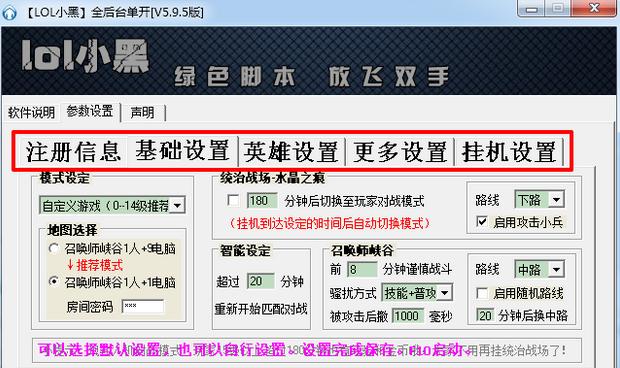Click the 超过 20 分钟 input field
Image resolution: width=620 pixels, height=368 pixels.
(x=260, y=281)
